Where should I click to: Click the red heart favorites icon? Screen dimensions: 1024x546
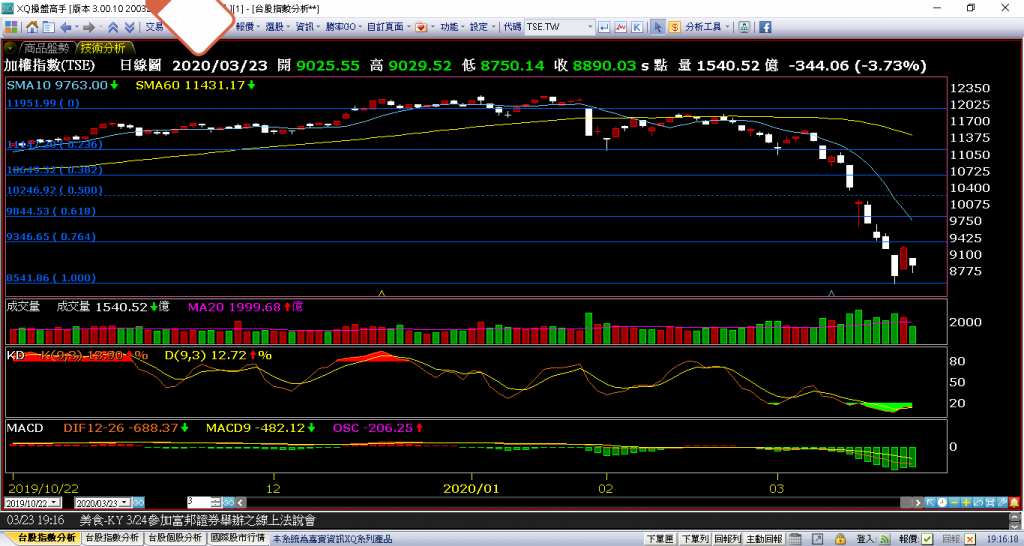coord(420,27)
